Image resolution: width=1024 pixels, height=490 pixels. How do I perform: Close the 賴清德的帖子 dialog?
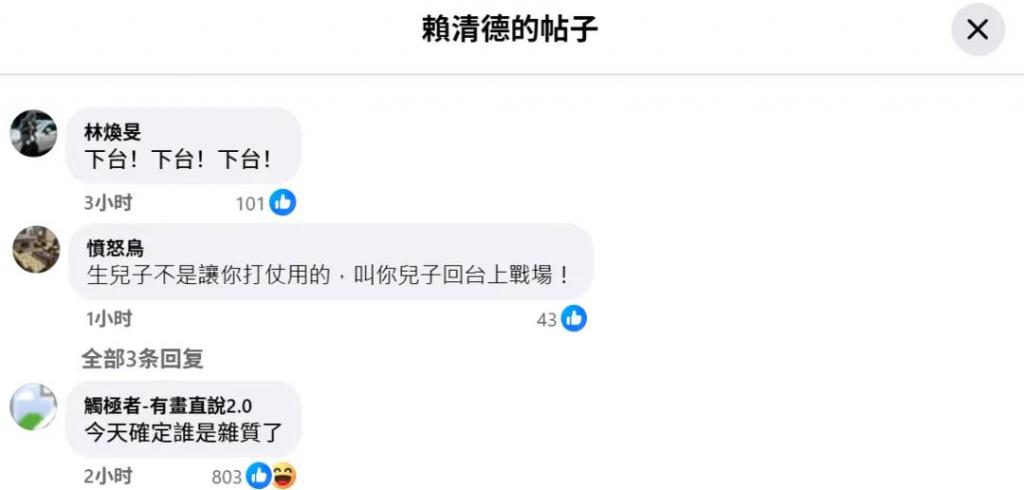coord(977,29)
